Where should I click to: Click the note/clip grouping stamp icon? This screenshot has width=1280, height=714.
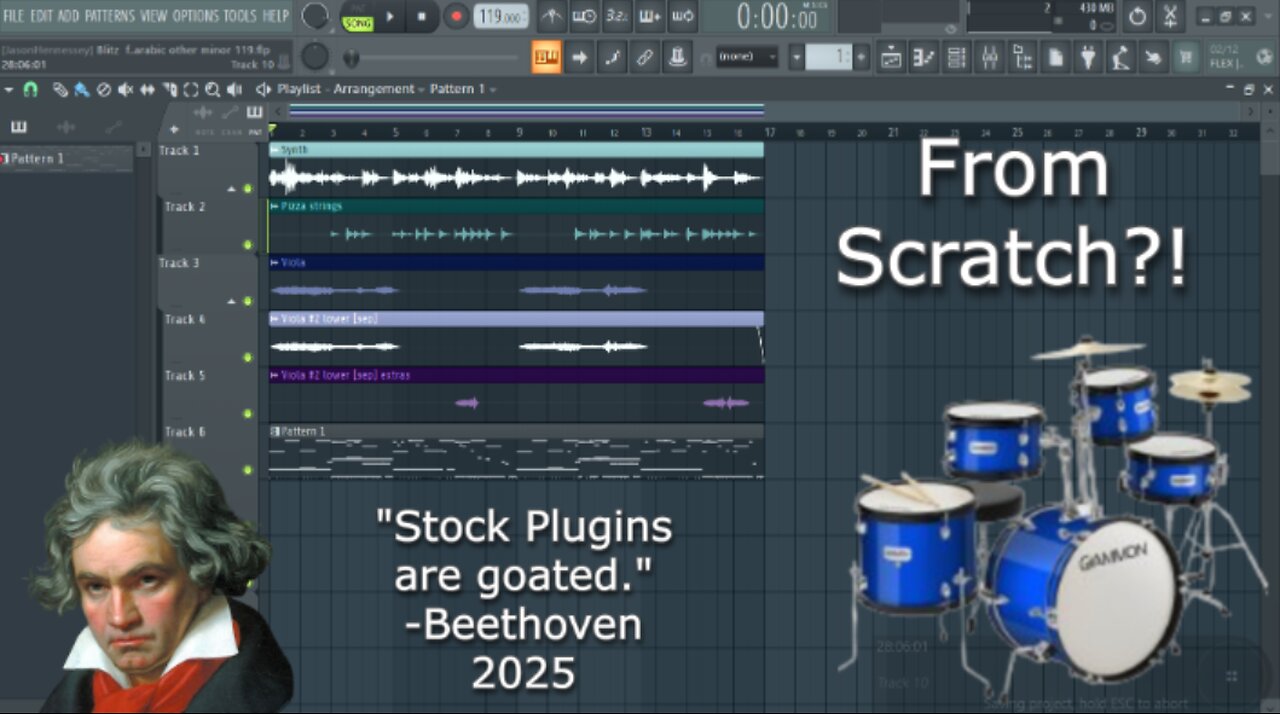coord(678,57)
